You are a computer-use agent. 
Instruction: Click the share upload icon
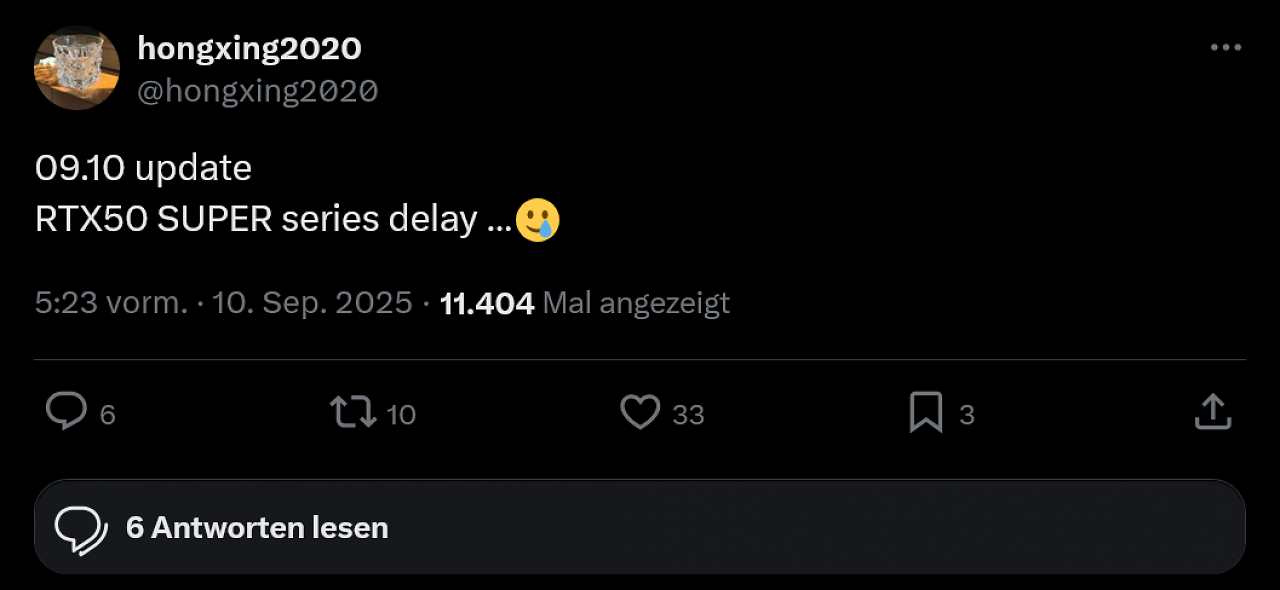tap(1212, 412)
